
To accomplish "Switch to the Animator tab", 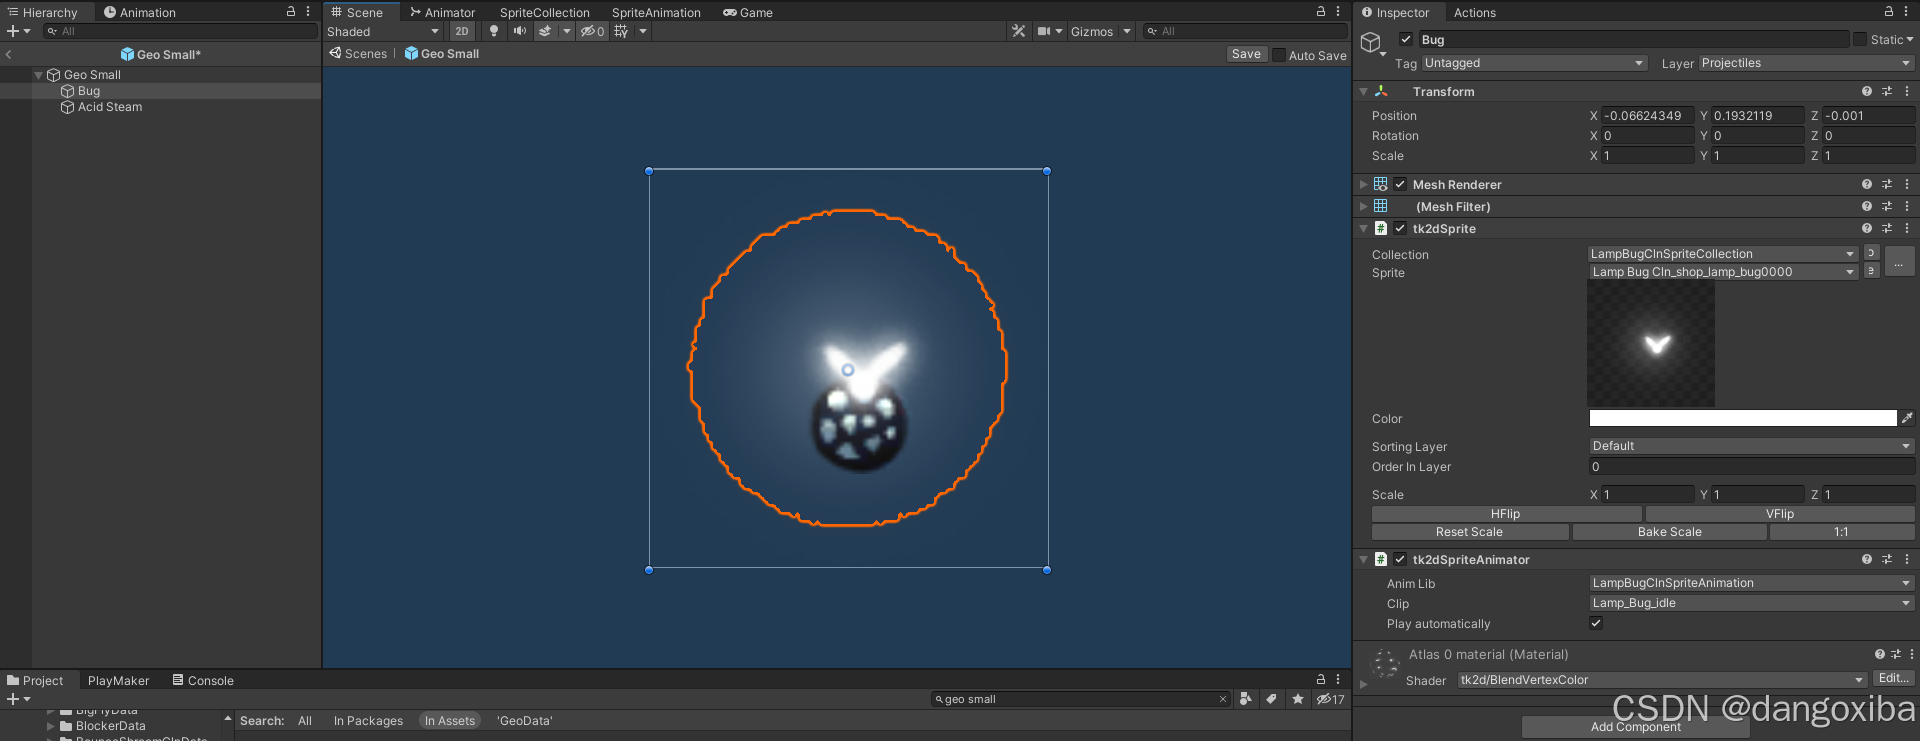I will point(442,12).
